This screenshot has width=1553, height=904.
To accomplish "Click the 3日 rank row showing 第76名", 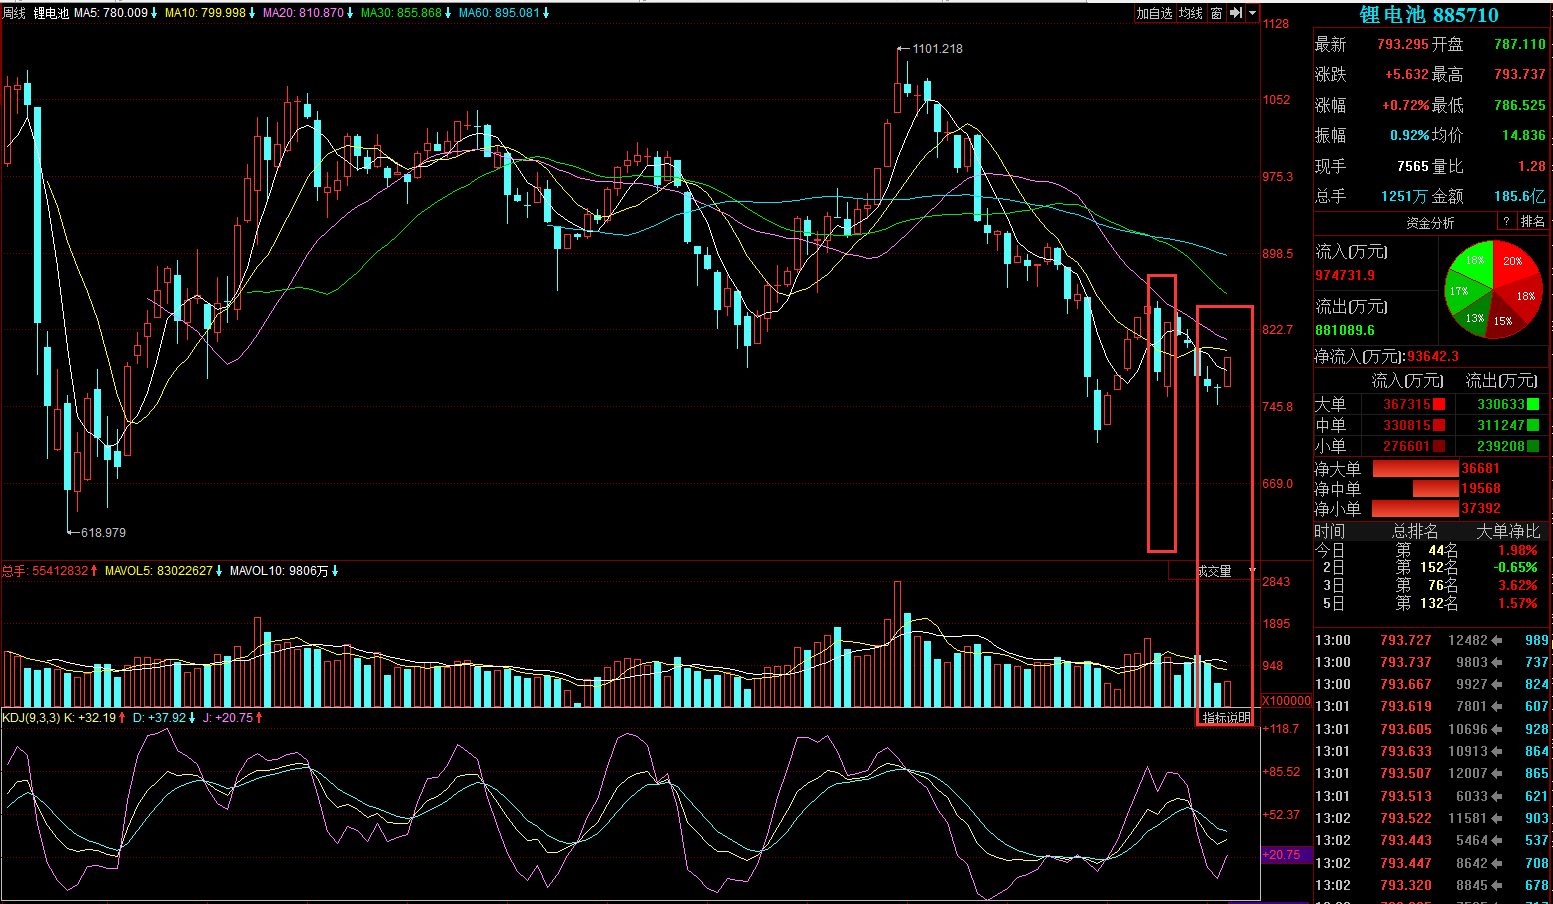I will click(x=1432, y=585).
